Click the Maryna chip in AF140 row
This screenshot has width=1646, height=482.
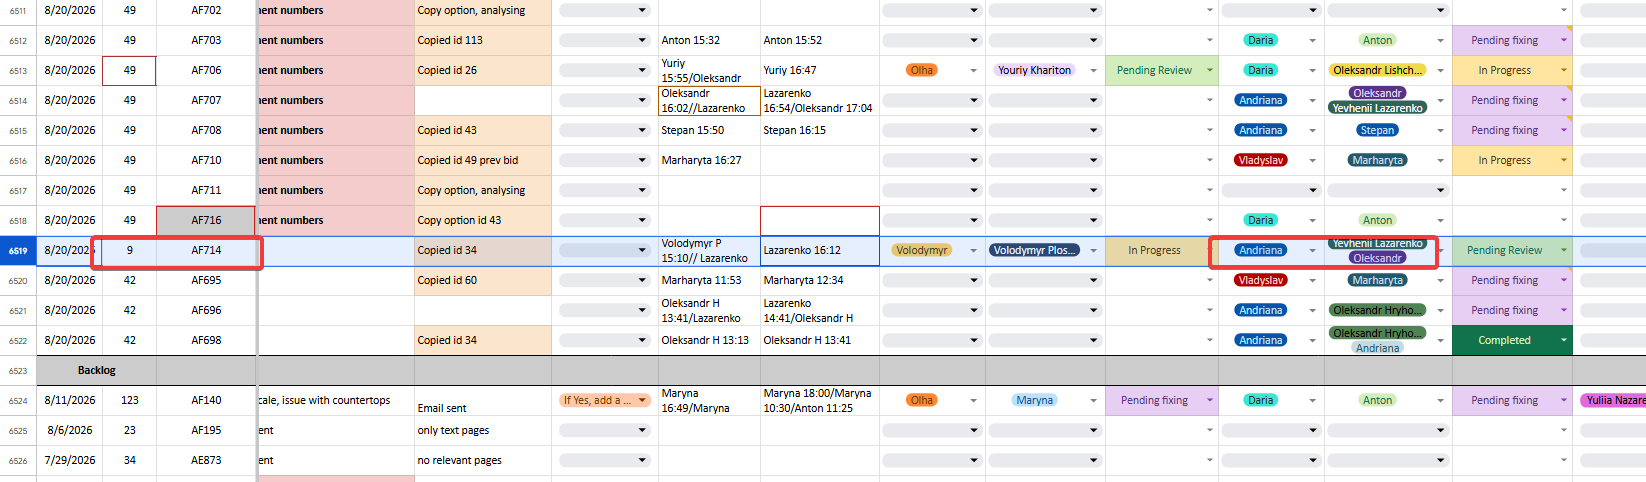coord(1034,401)
